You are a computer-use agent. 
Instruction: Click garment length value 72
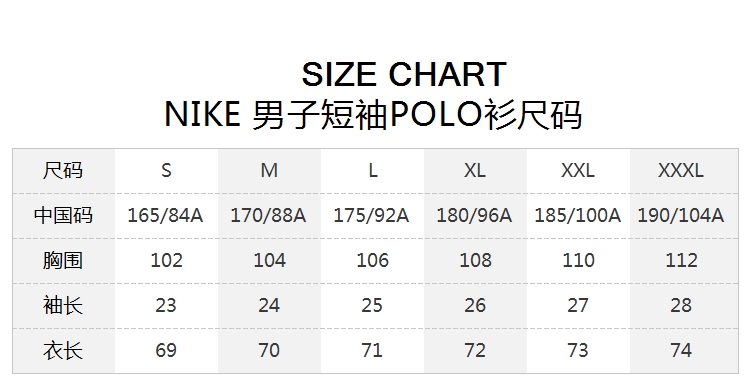pyautogui.click(x=475, y=351)
